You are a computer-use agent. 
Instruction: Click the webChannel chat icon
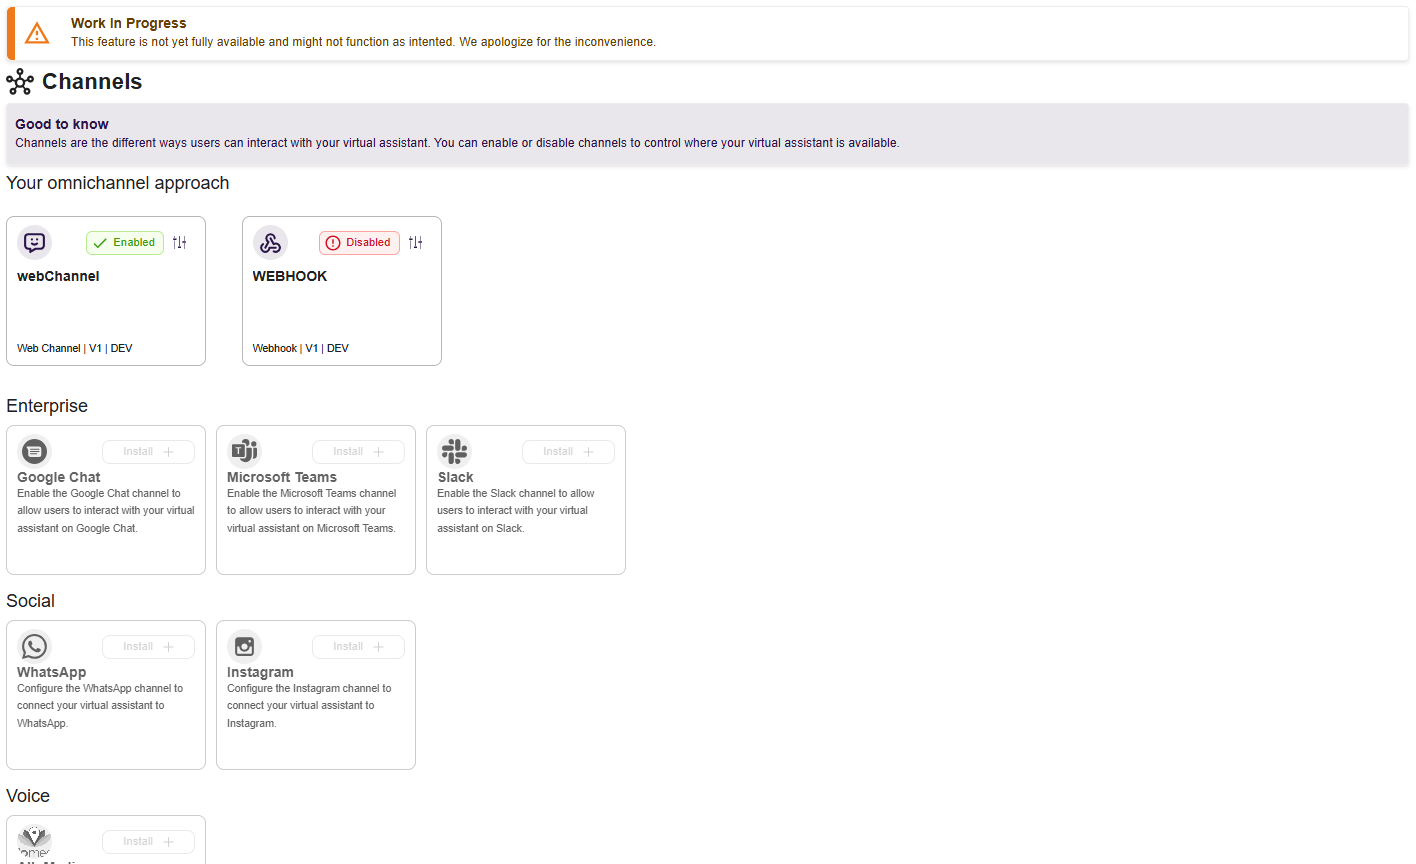[x=35, y=242]
